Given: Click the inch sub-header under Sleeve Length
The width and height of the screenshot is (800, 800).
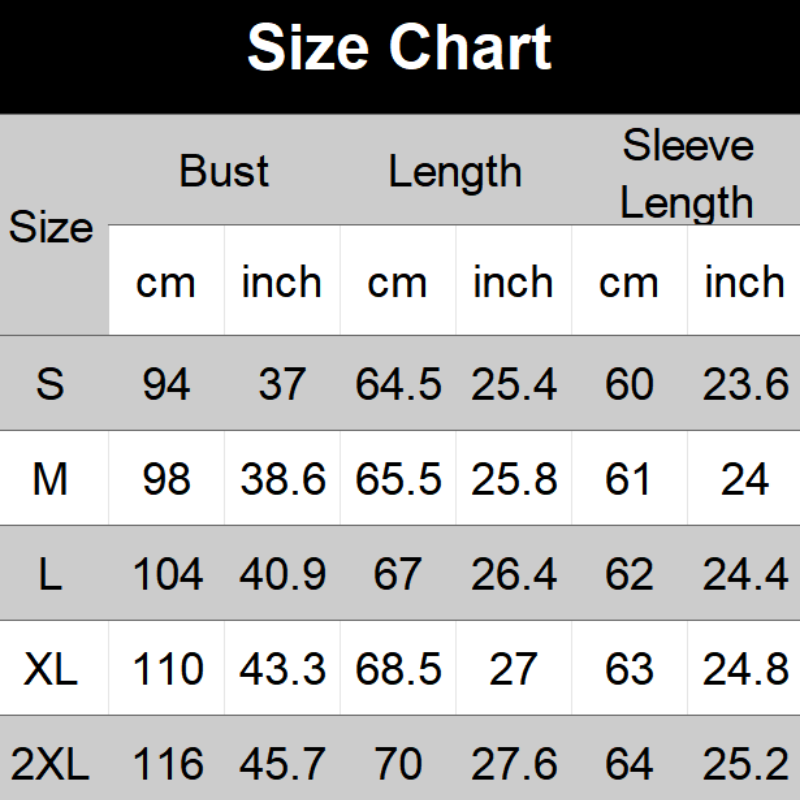Looking at the screenshot, I should 744,283.
